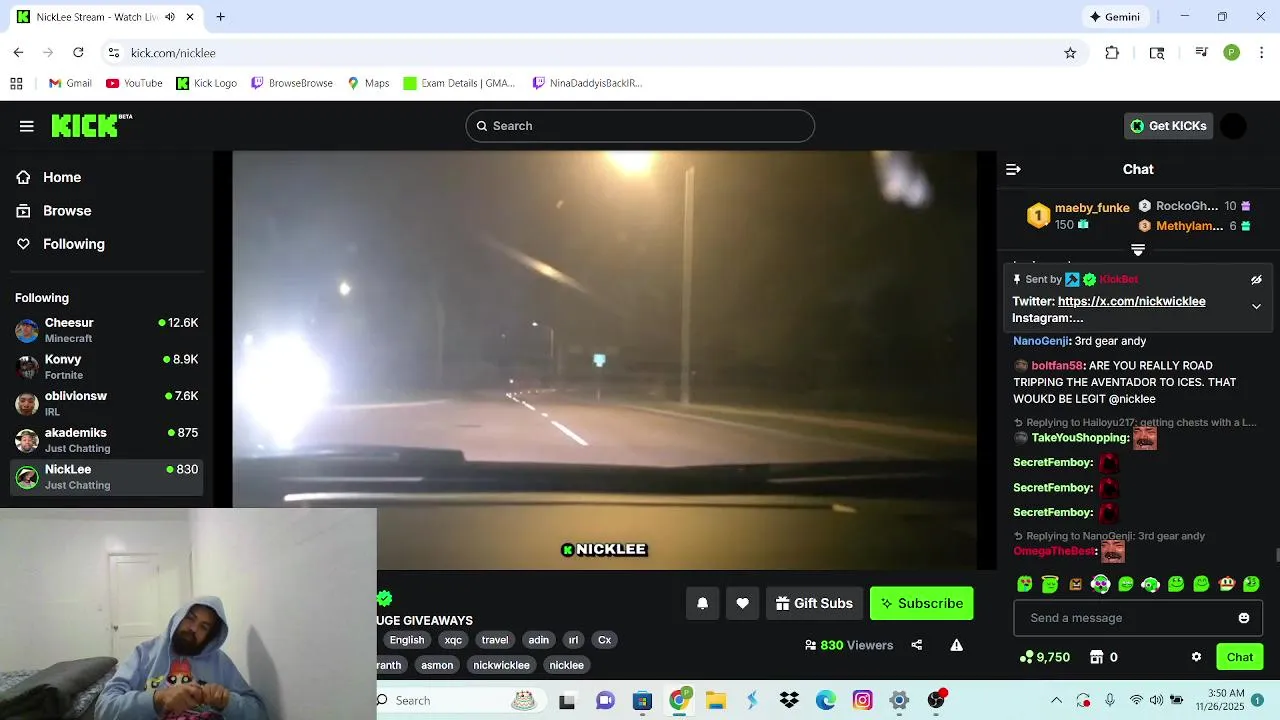Open Konvy's Fortnite channel
1280x720 pixels.
[106, 367]
